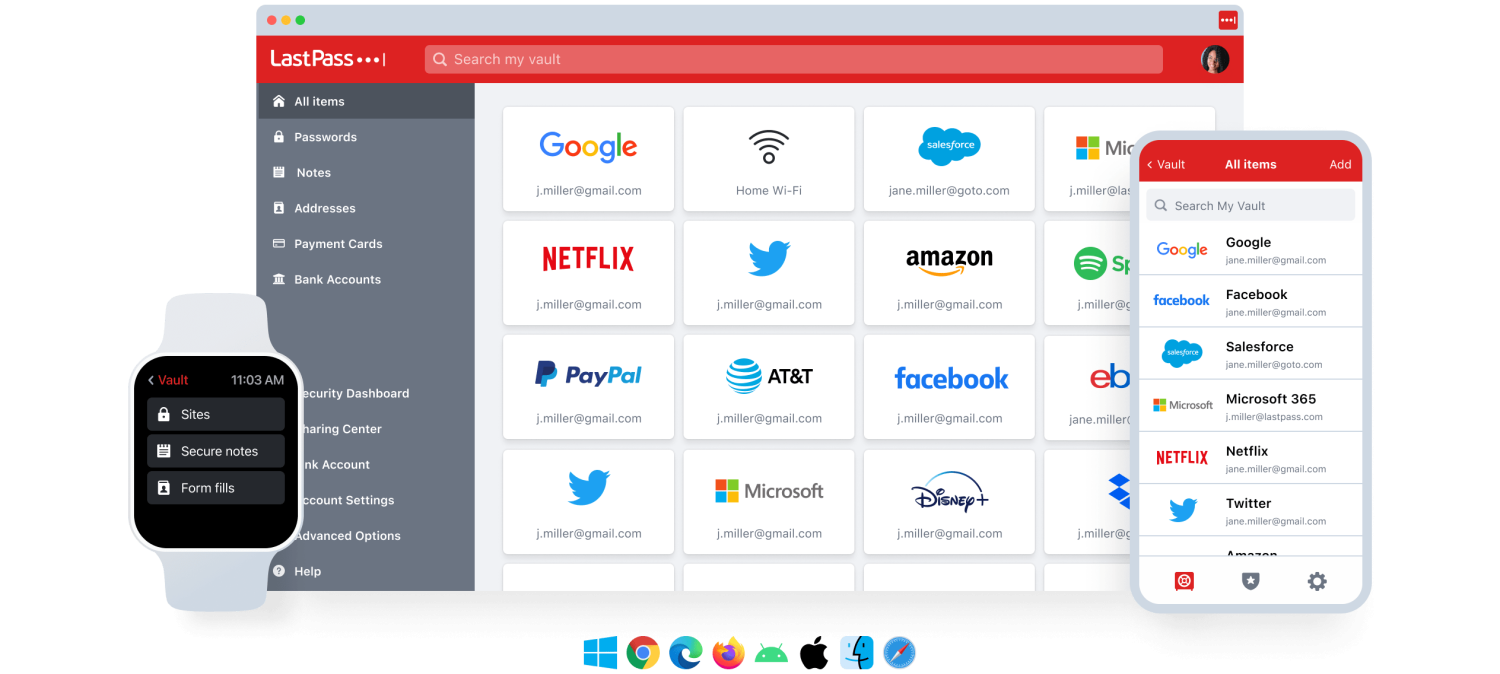Click the card icon beside Payment Cards
This screenshot has height=674, width=1500.
click(x=279, y=244)
